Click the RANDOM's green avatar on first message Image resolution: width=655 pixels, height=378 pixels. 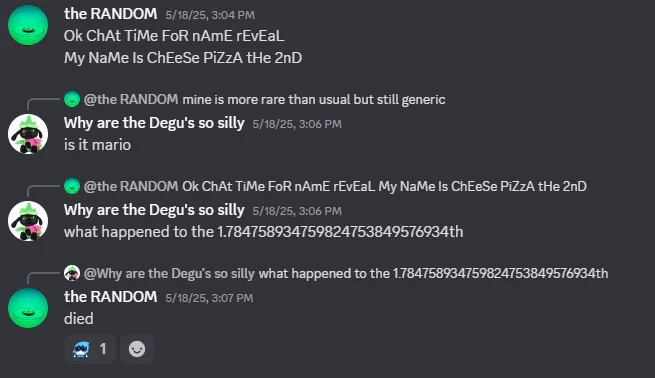(x=28, y=25)
